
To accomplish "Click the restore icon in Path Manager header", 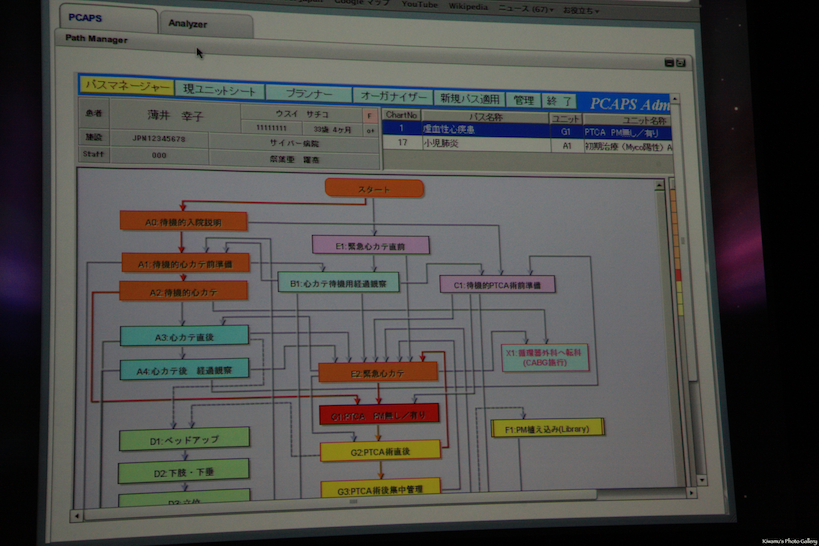I will (x=669, y=63).
